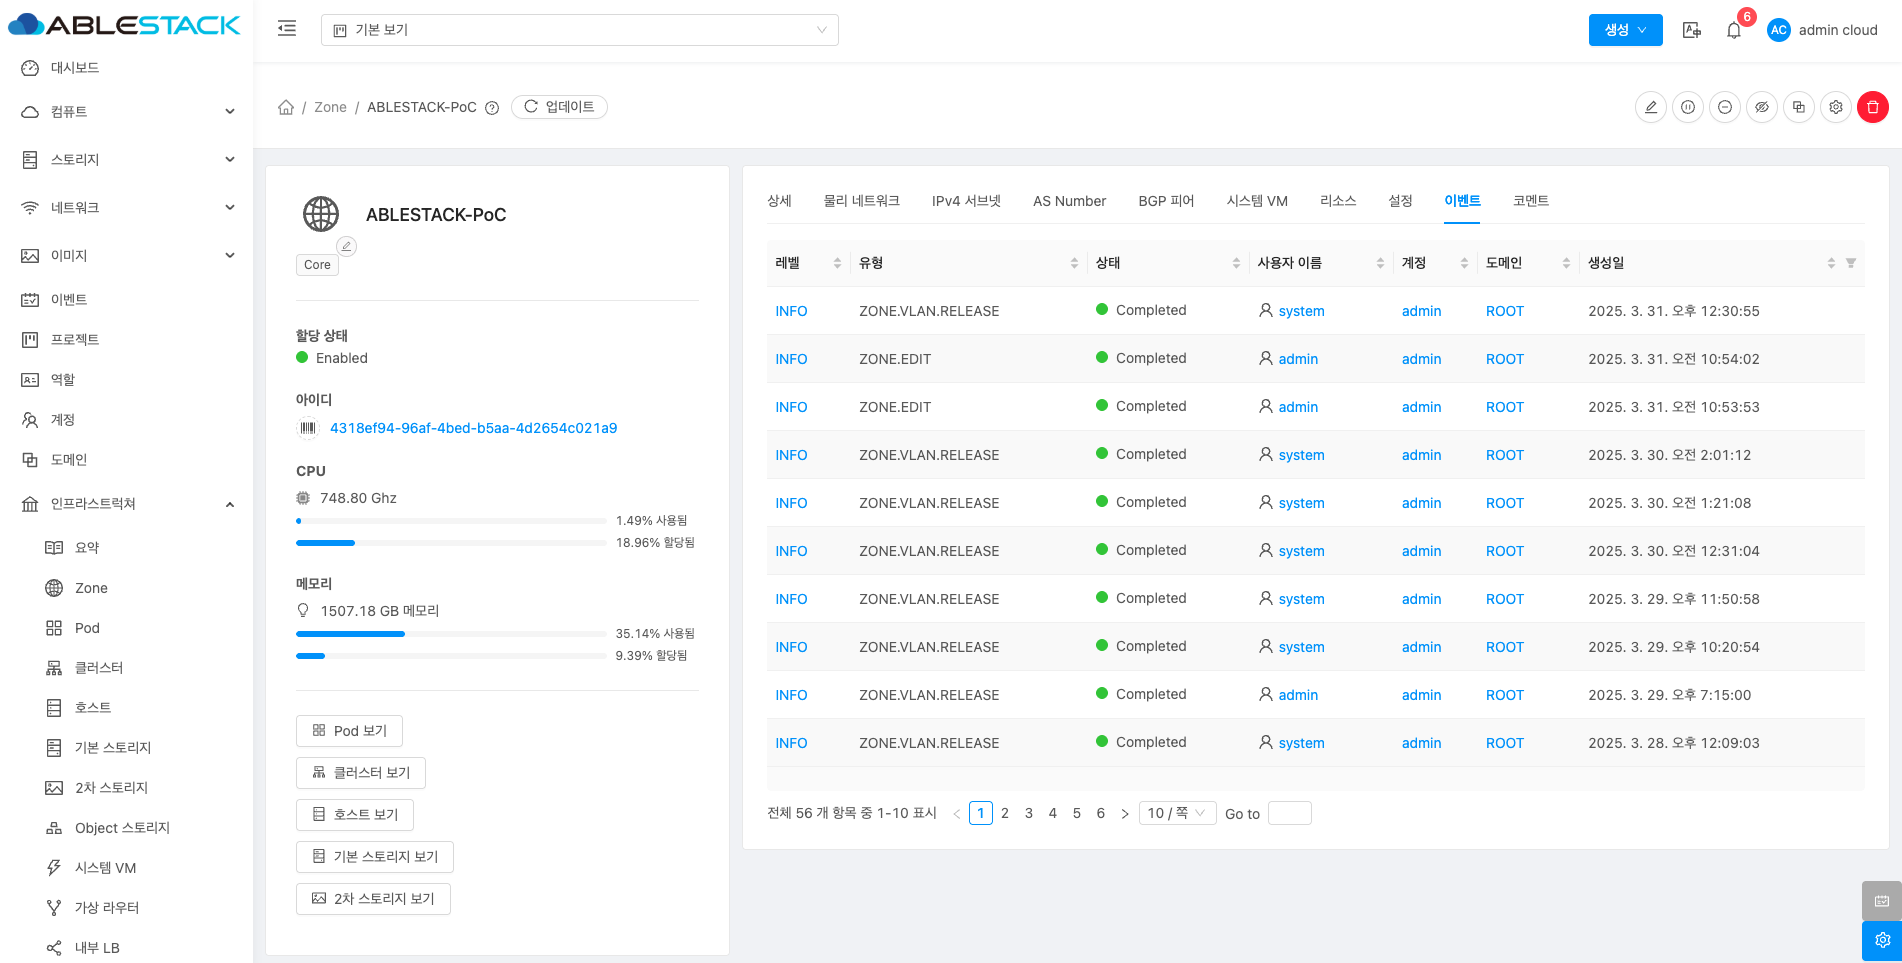Click the 호스트 보기 button

coord(355,815)
